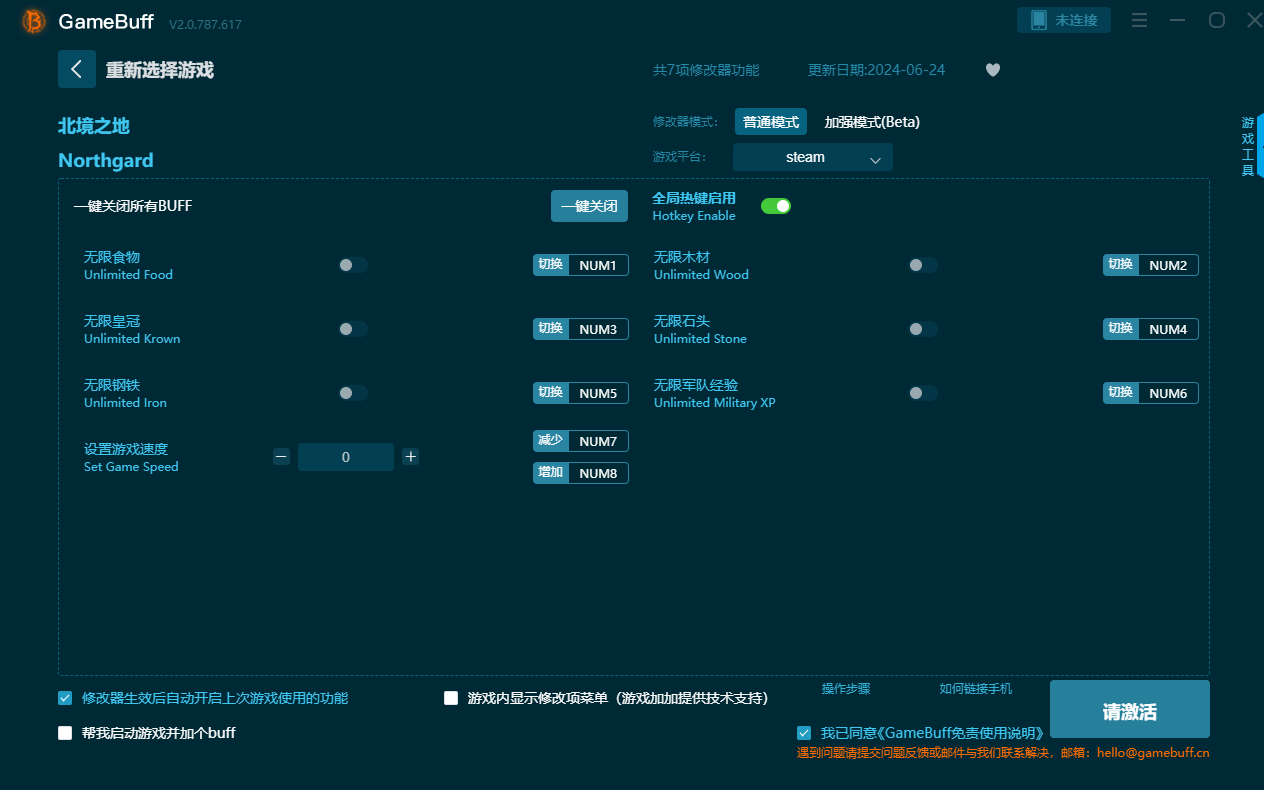The image size is (1264, 790).
Task: Open the 如何链接手机 link
Action: coord(976,688)
